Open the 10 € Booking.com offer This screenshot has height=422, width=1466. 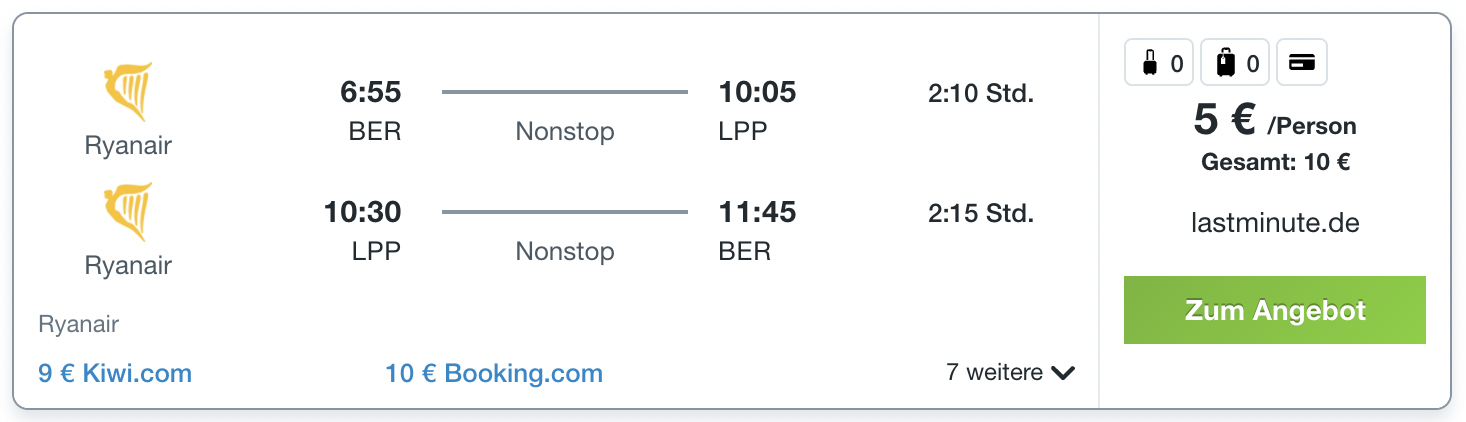tap(494, 374)
